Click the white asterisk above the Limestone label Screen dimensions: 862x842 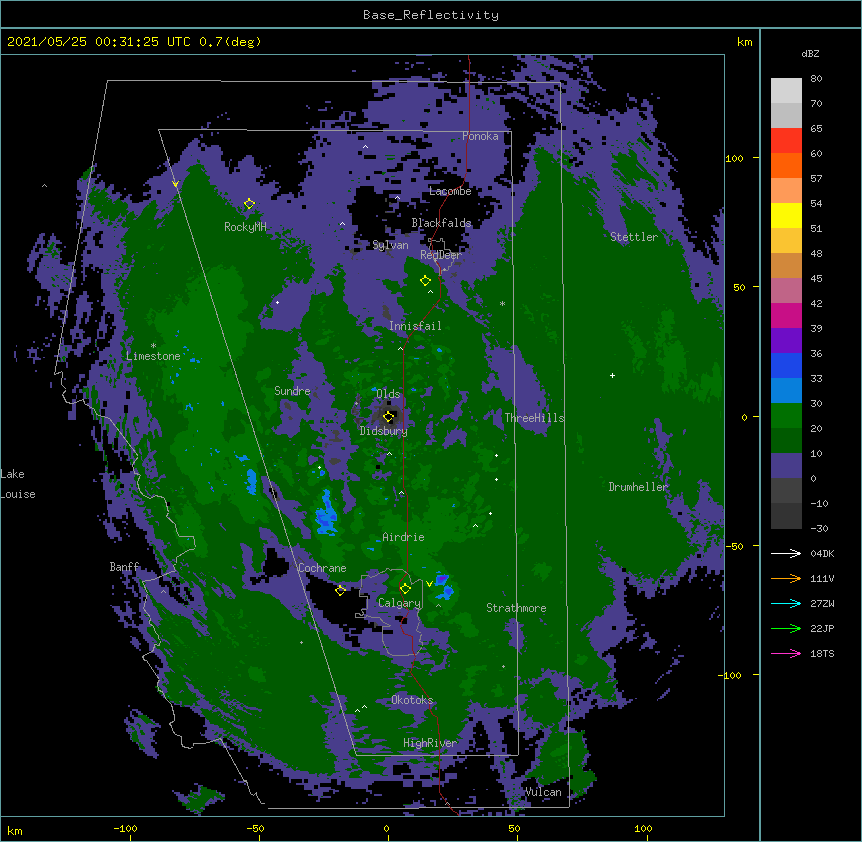(x=153, y=346)
